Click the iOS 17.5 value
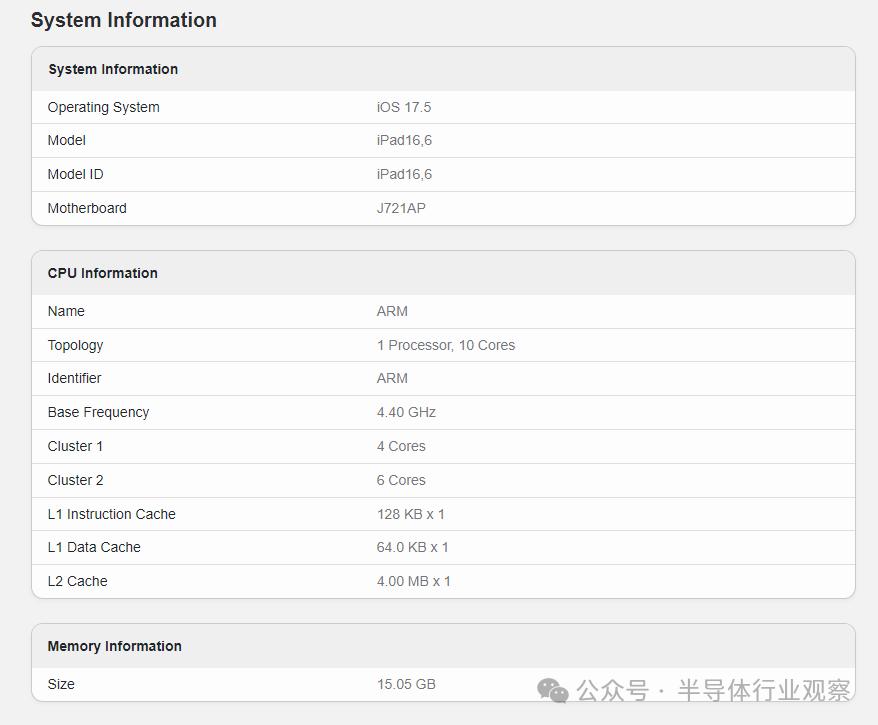The image size is (878, 725). (x=404, y=107)
